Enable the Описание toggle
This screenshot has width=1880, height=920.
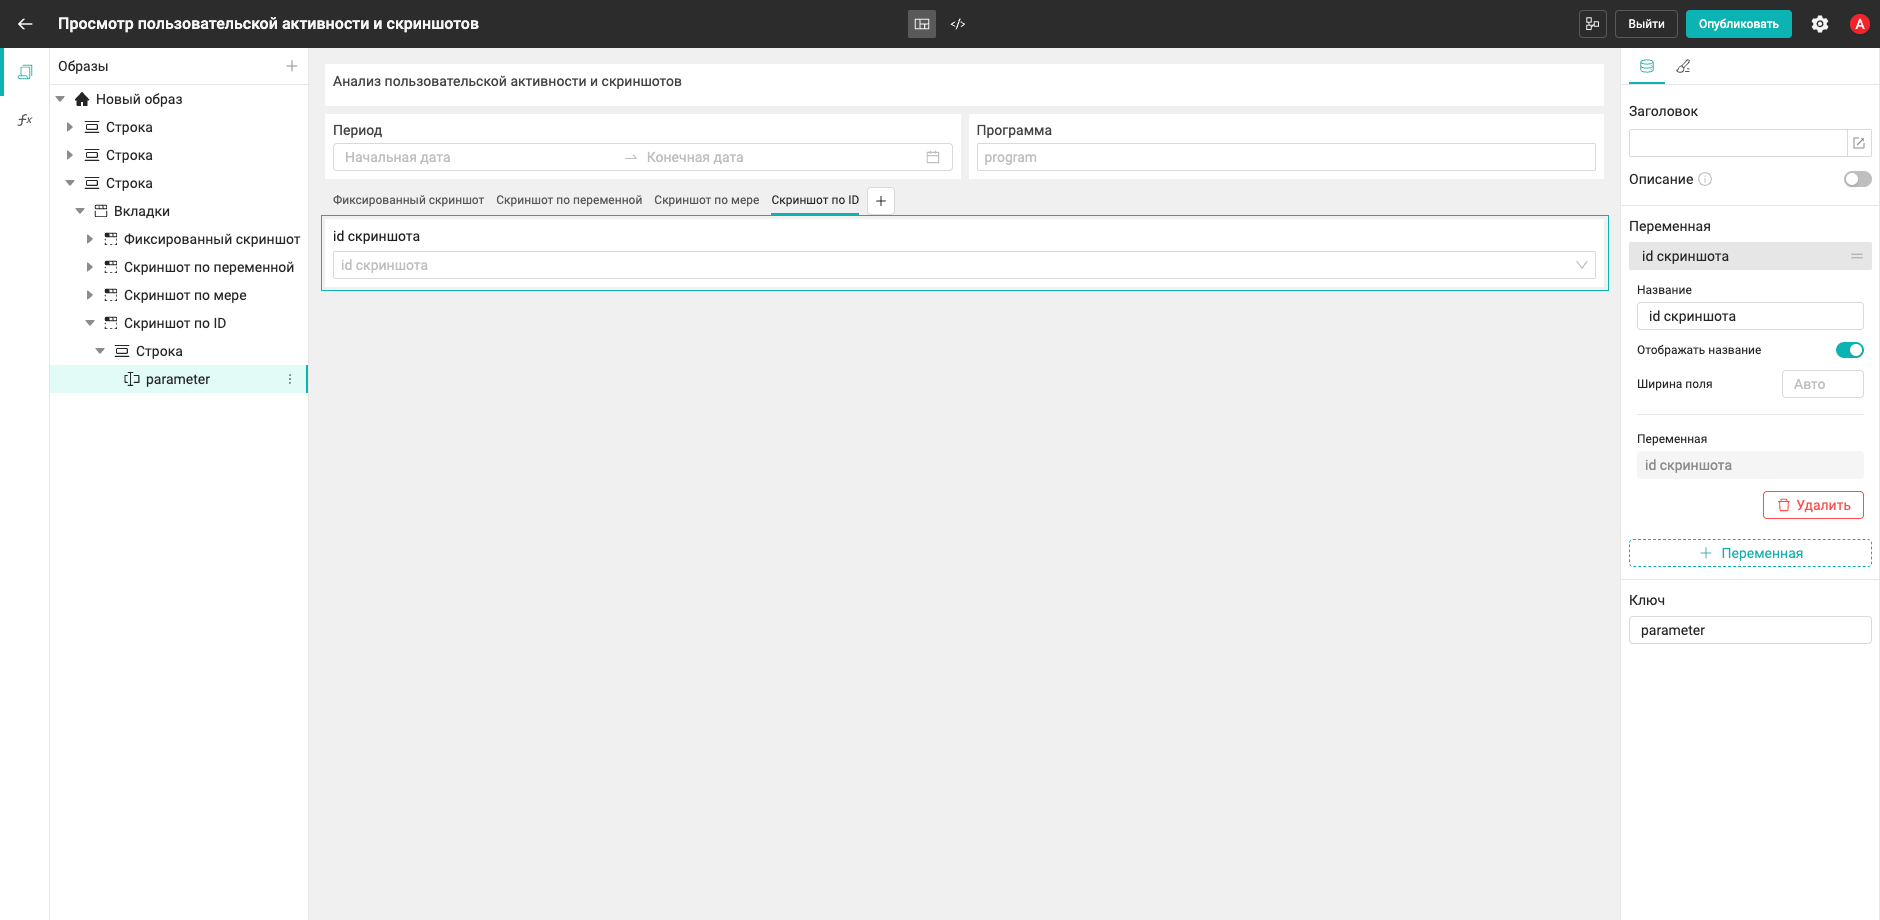[1857, 179]
